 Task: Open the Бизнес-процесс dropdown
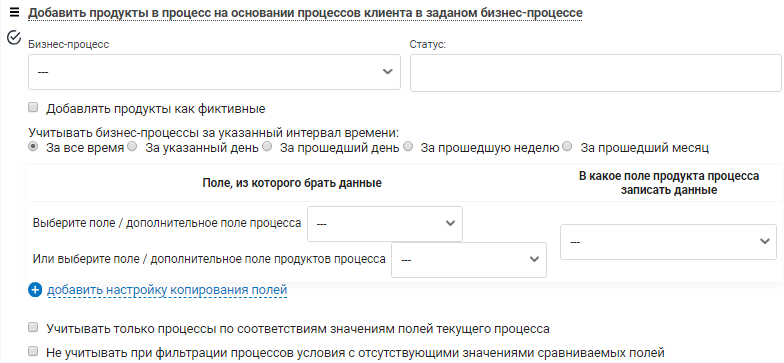[x=214, y=72]
